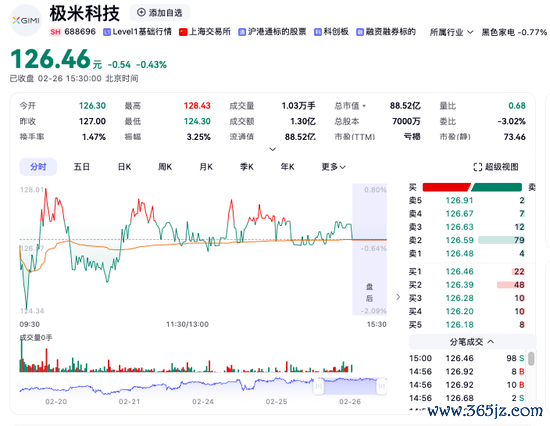
Task: Click the 最低 124.30 value
Action: (x=197, y=121)
